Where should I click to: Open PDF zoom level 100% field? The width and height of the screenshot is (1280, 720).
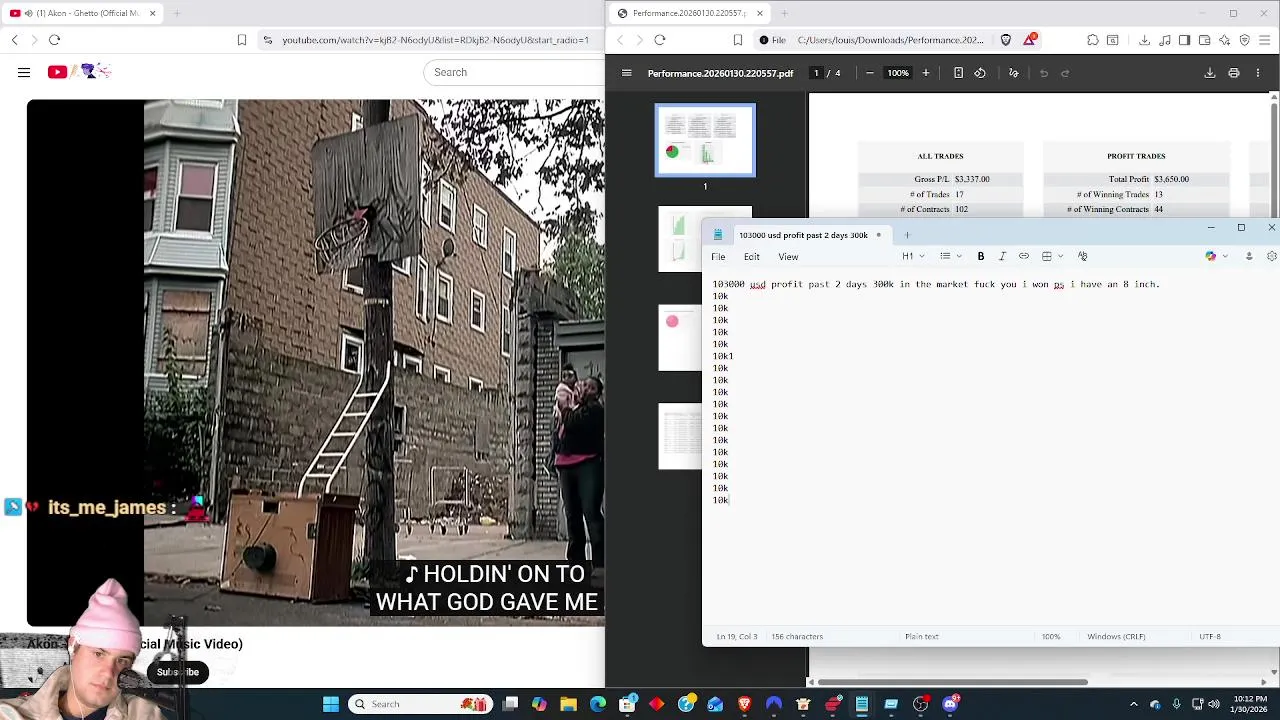coord(898,73)
